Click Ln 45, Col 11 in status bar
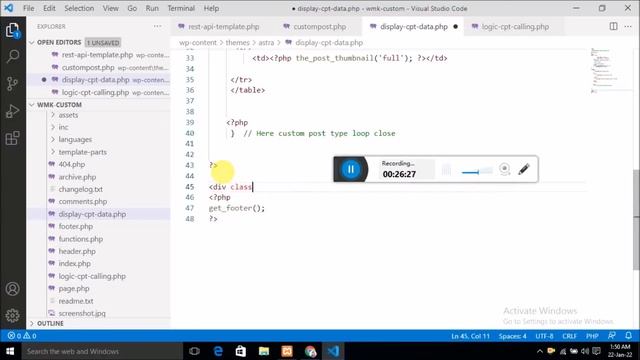This screenshot has width=640, height=360. [470, 336]
